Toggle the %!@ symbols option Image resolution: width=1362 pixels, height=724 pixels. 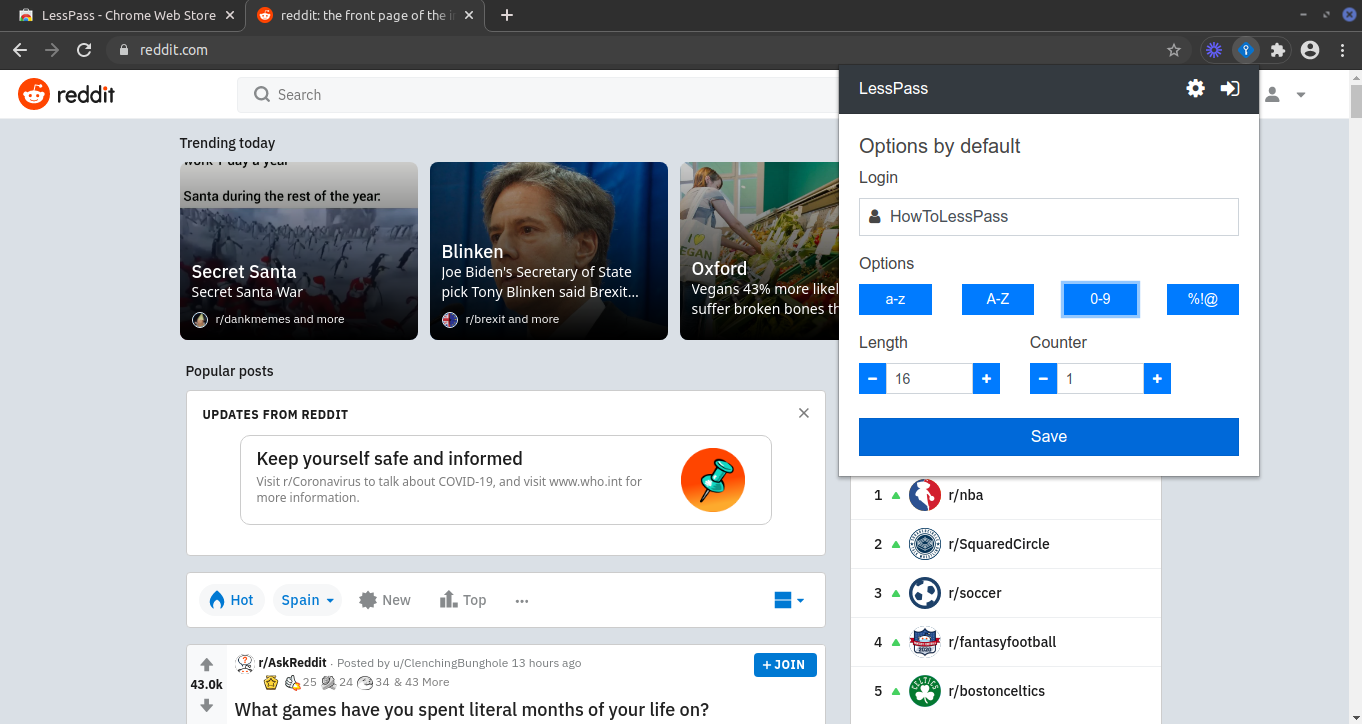tap(1202, 299)
